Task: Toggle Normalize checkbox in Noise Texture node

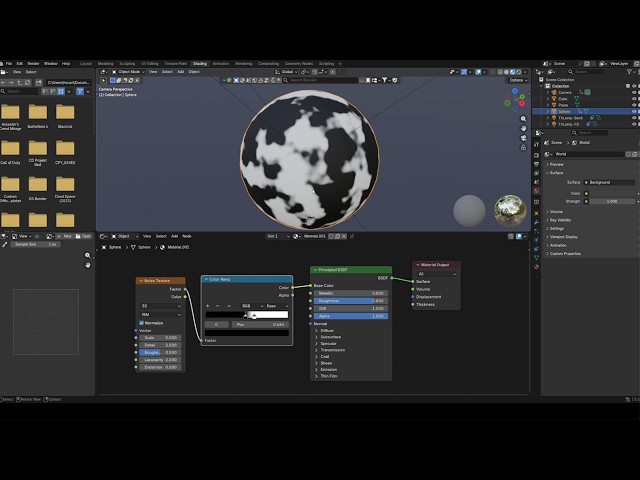Action: (x=142, y=323)
